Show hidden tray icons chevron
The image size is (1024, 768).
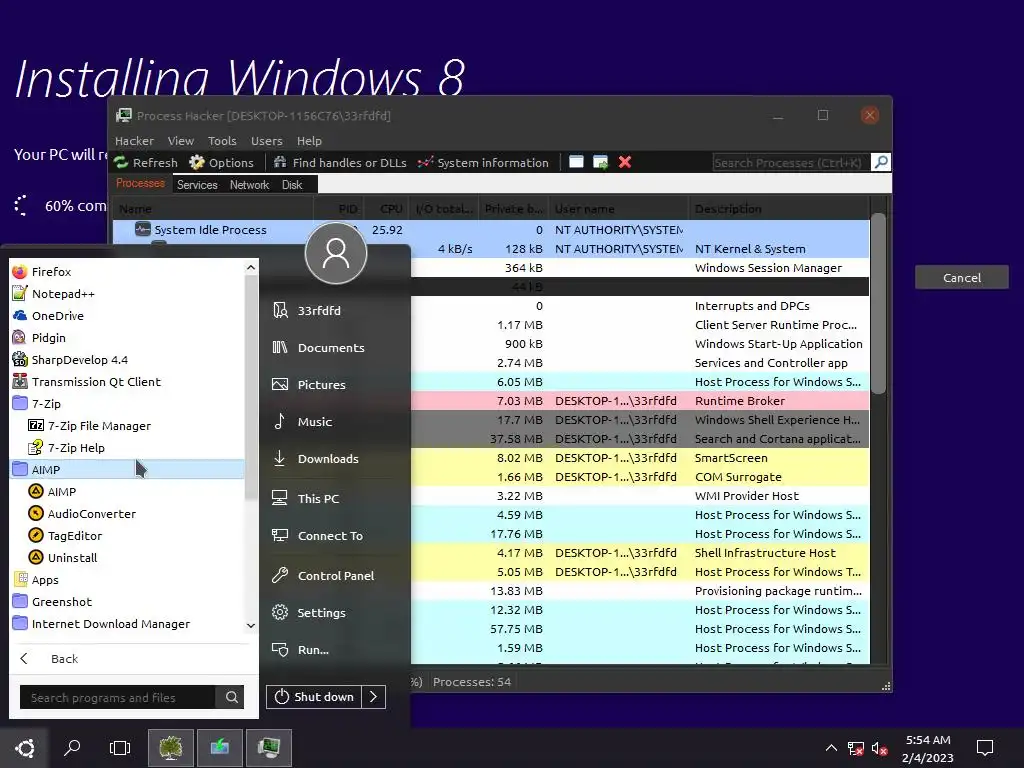click(x=831, y=748)
